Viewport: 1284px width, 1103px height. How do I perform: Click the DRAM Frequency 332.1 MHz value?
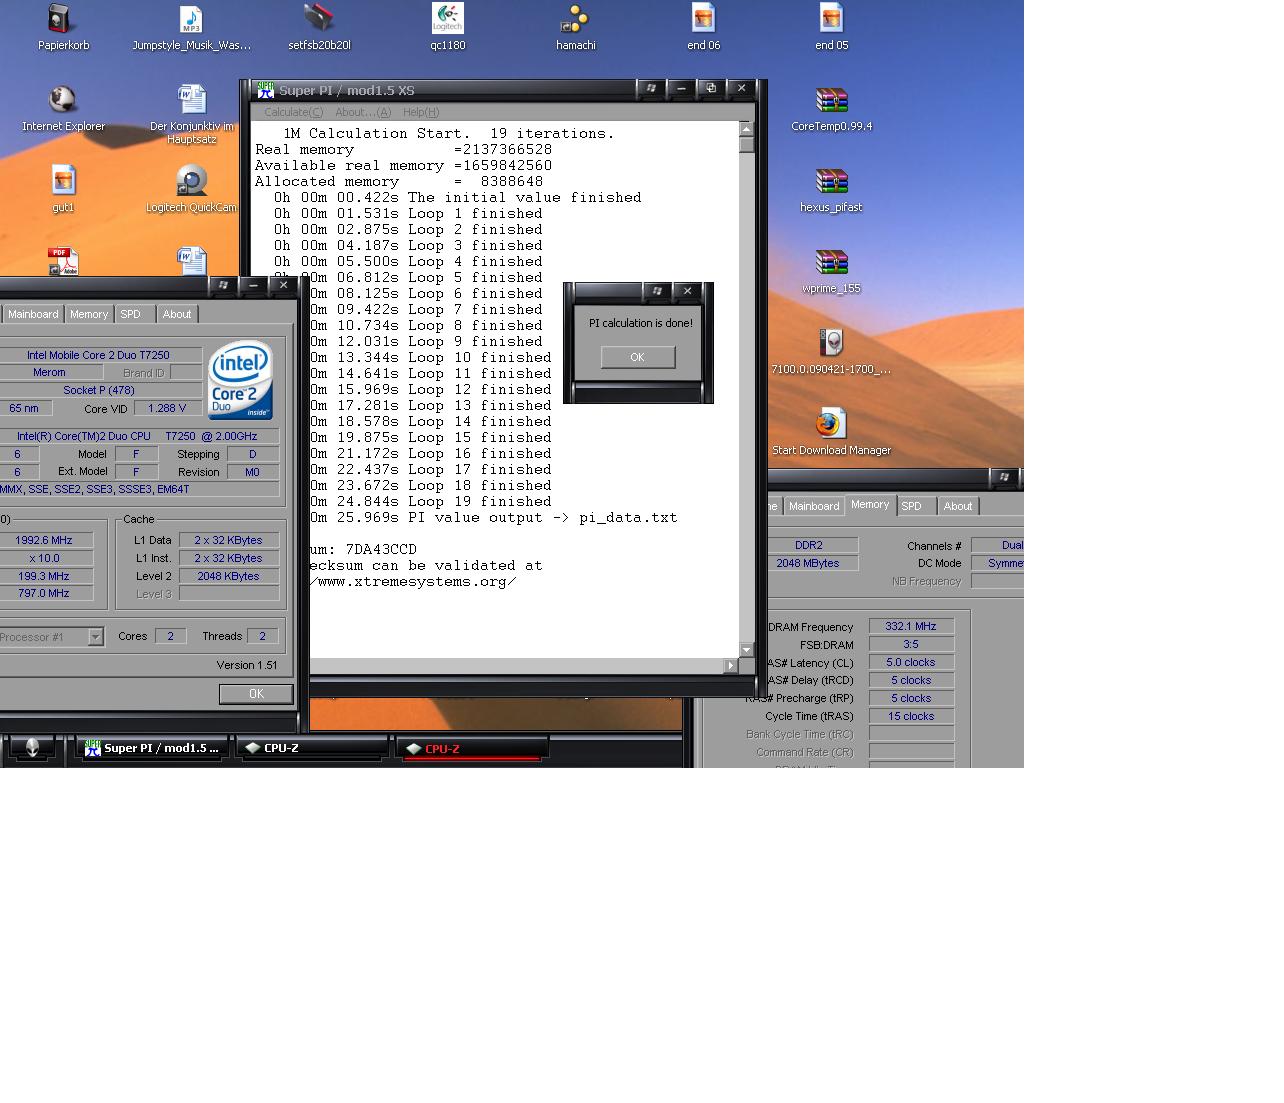tap(911, 627)
